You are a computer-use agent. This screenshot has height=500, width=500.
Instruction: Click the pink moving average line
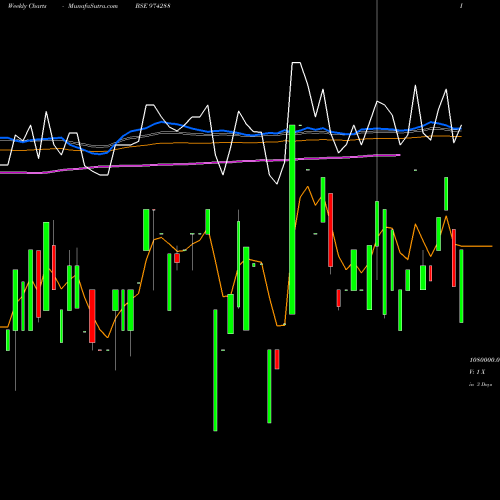pos(200,163)
